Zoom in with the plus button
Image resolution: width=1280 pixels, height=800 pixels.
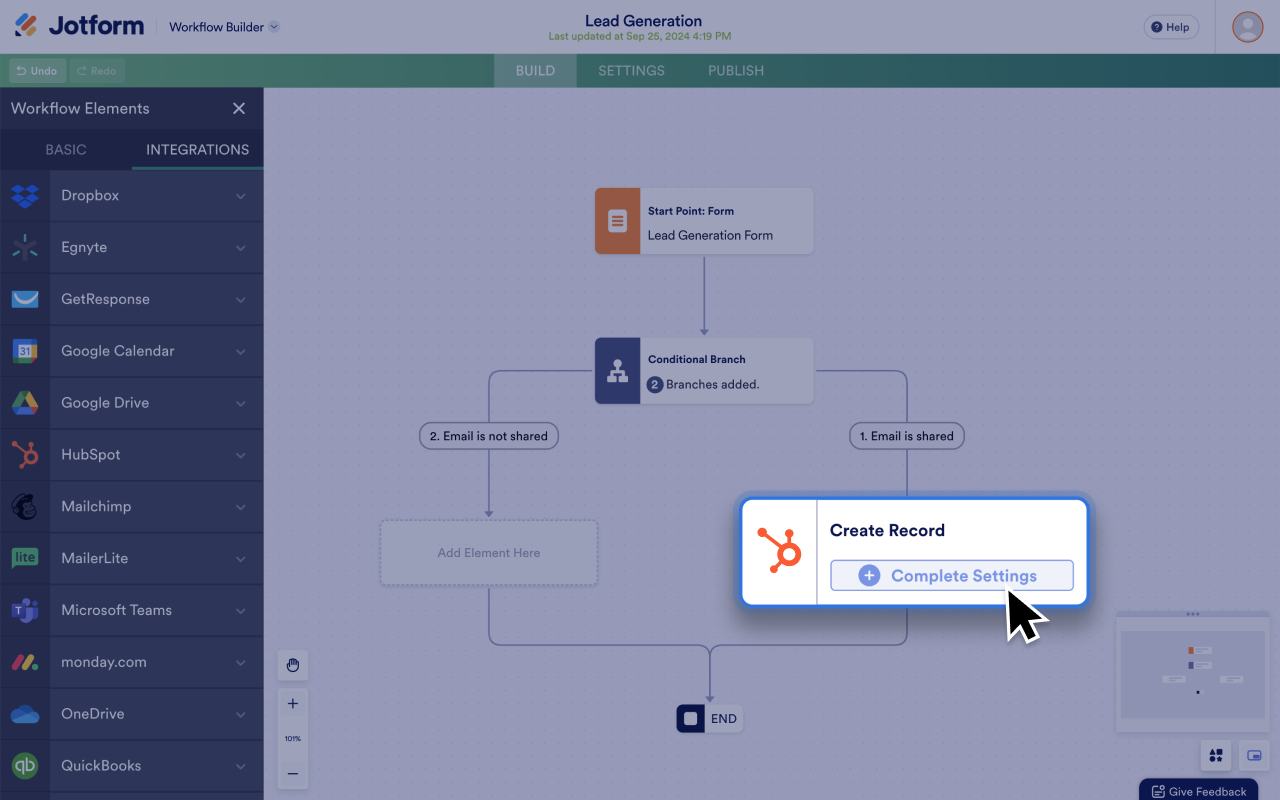(x=293, y=704)
